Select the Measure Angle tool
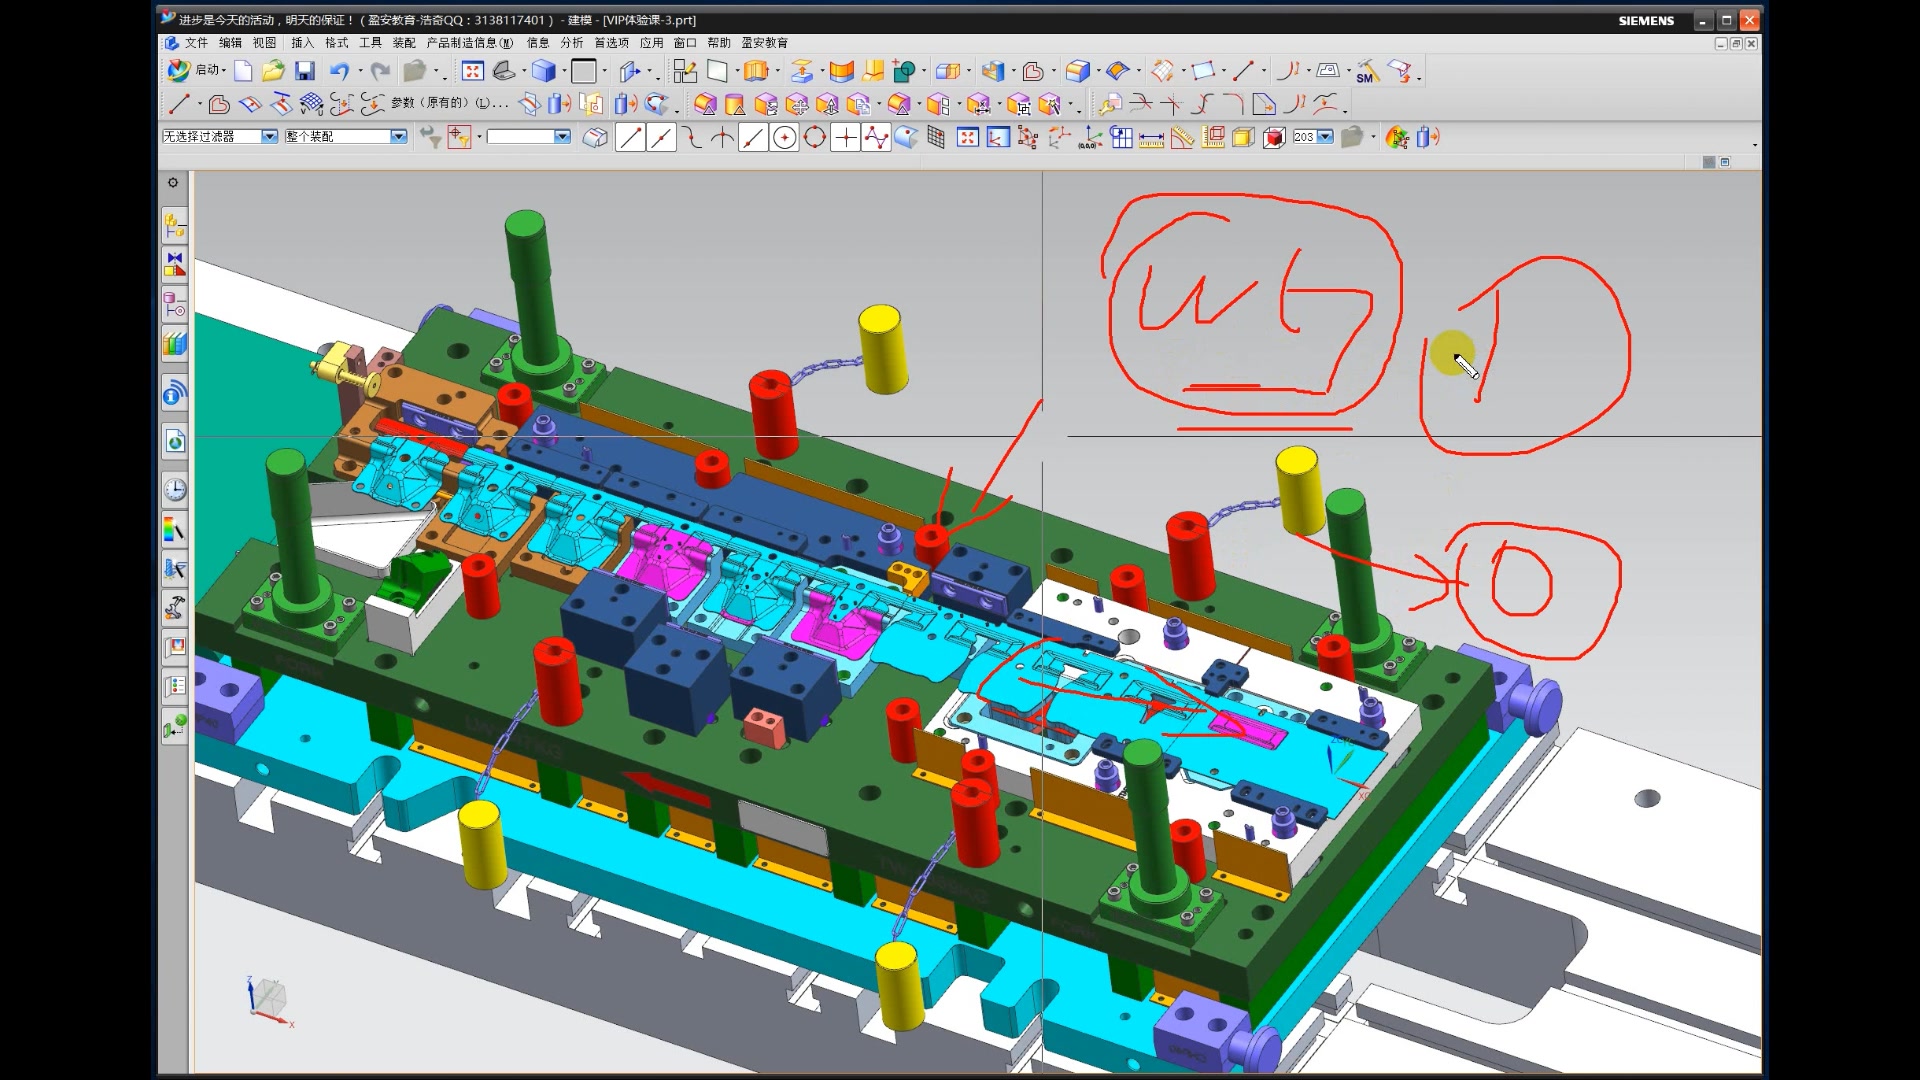The height and width of the screenshot is (1080, 1920). (x=1182, y=138)
